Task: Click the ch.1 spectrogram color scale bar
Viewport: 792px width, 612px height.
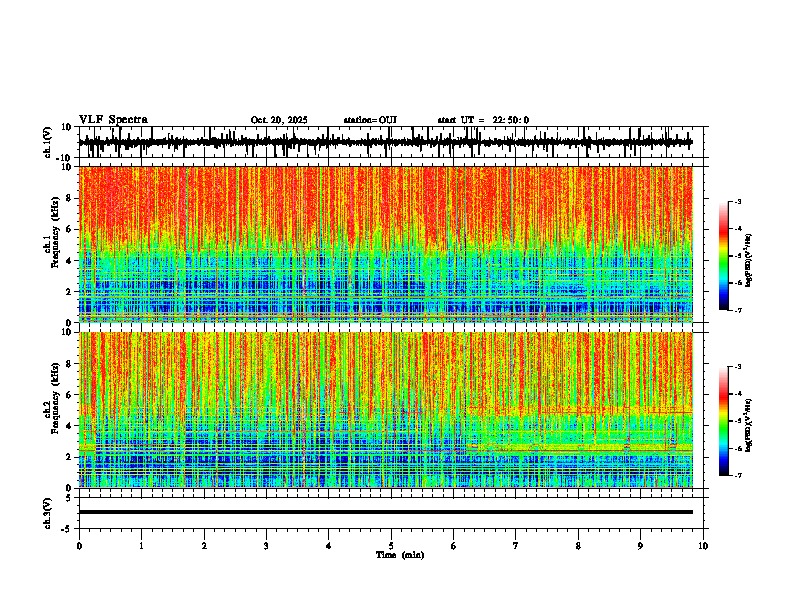Action: pyautogui.click(x=724, y=256)
